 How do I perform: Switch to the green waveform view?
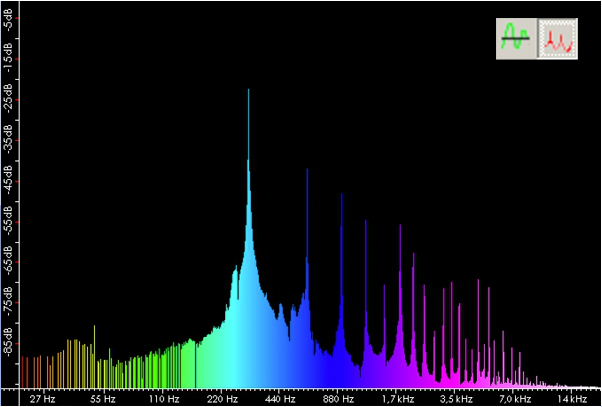[x=517, y=38]
